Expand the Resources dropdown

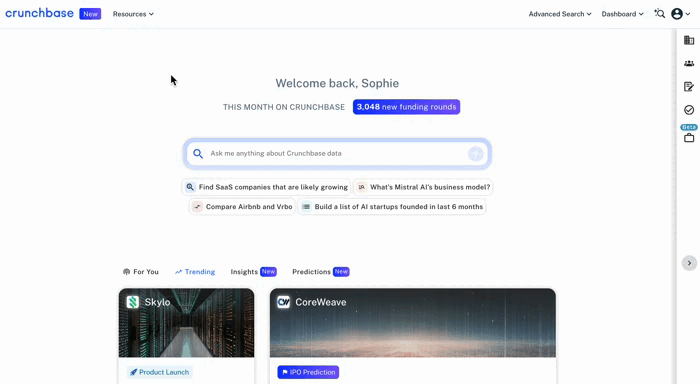133,14
